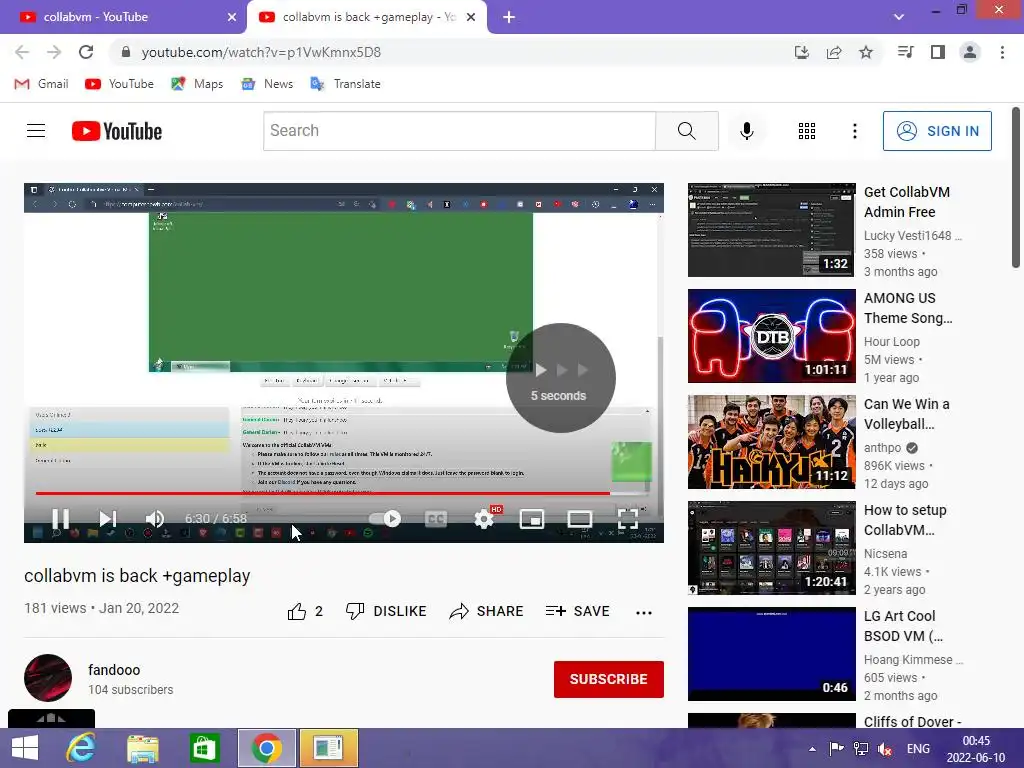
Task: Open more actions ellipsis under video
Action: point(644,613)
